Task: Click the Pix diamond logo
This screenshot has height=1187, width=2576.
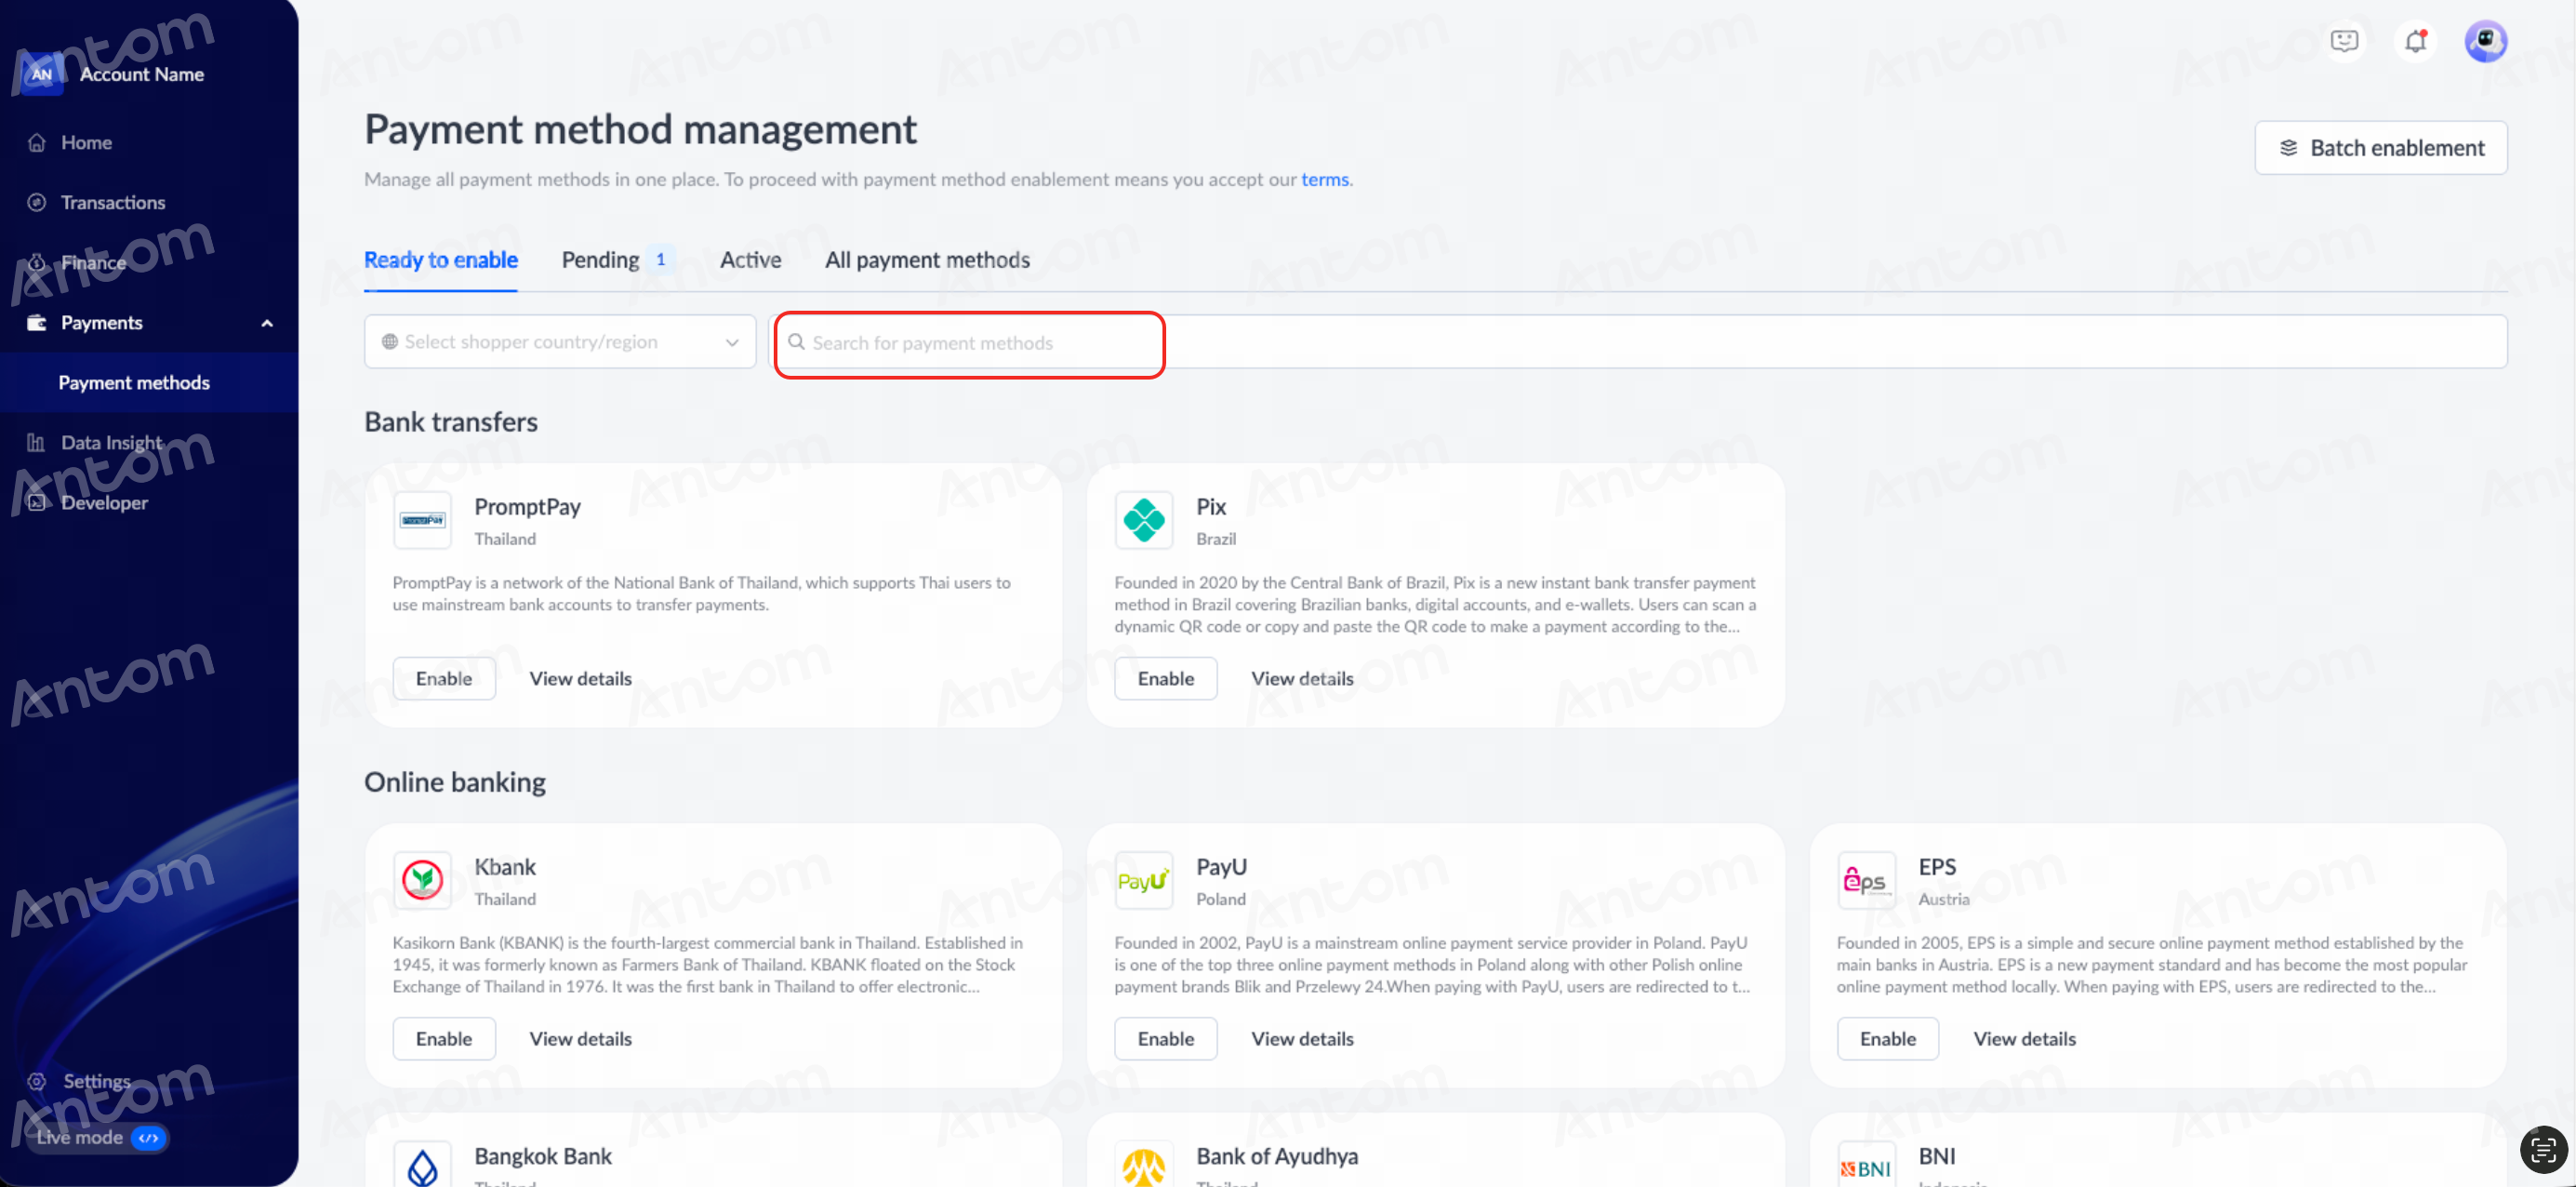Action: (1144, 520)
